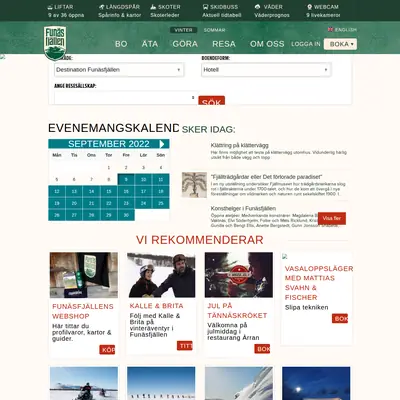Click the Ange resesällskap input field
The width and height of the screenshot is (400, 400).
[x=125, y=98]
